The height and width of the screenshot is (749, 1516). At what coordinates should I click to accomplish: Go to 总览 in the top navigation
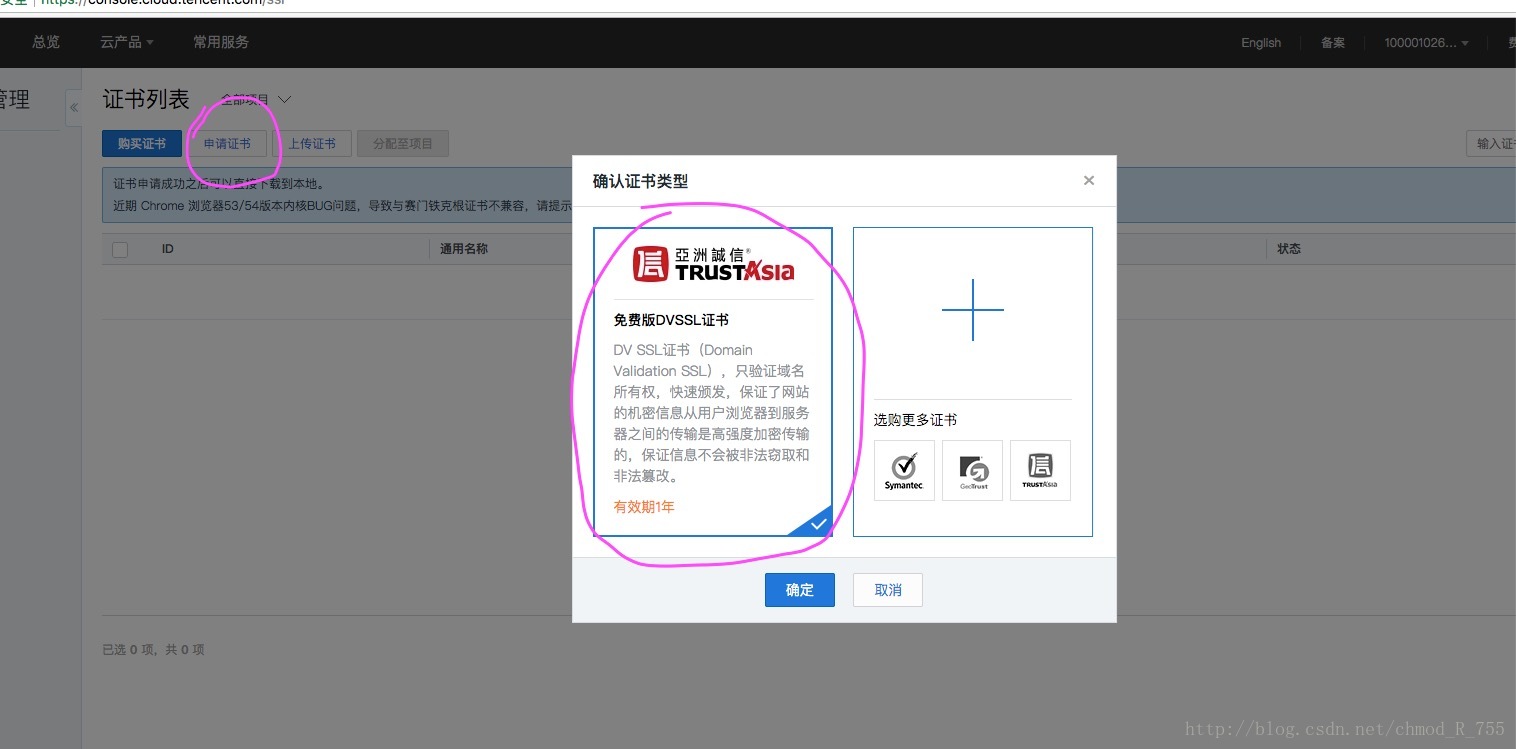coord(46,42)
